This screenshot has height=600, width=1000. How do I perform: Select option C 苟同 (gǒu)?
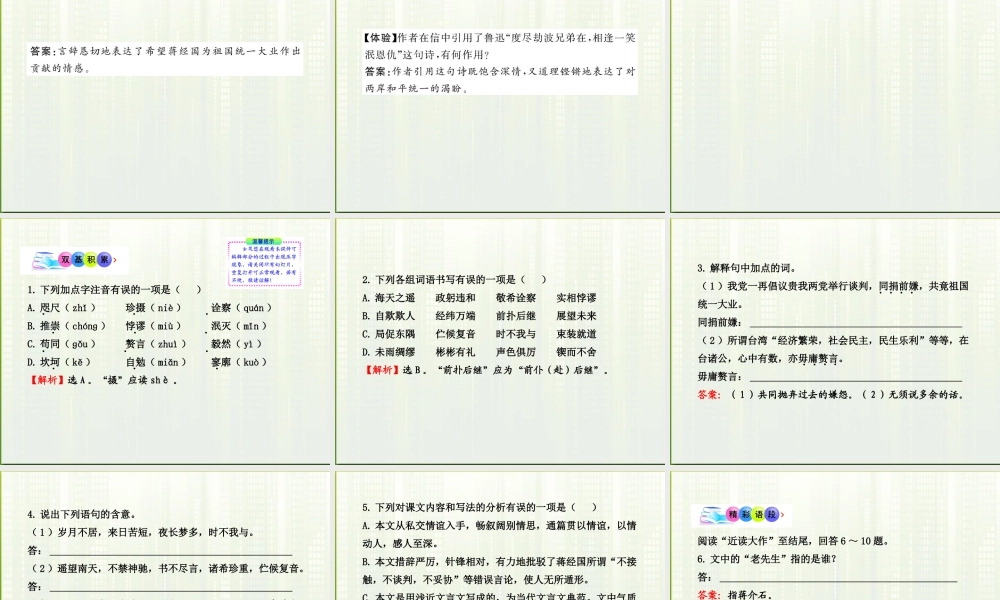(x=62, y=344)
